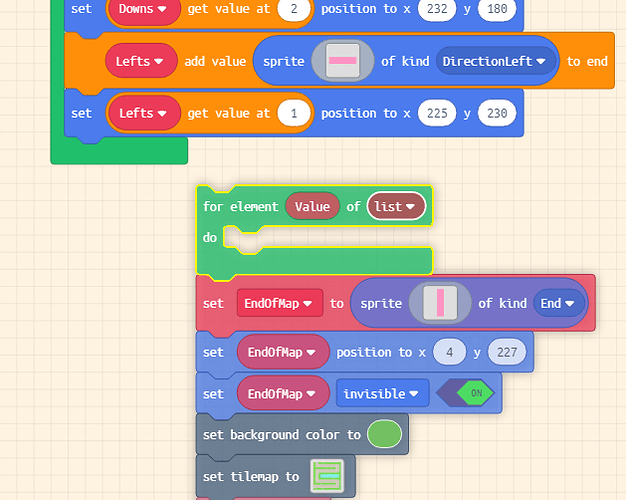The image size is (626, 500).
Task: Edit the index value 2 in Downs block
Action: pyautogui.click(x=294, y=9)
